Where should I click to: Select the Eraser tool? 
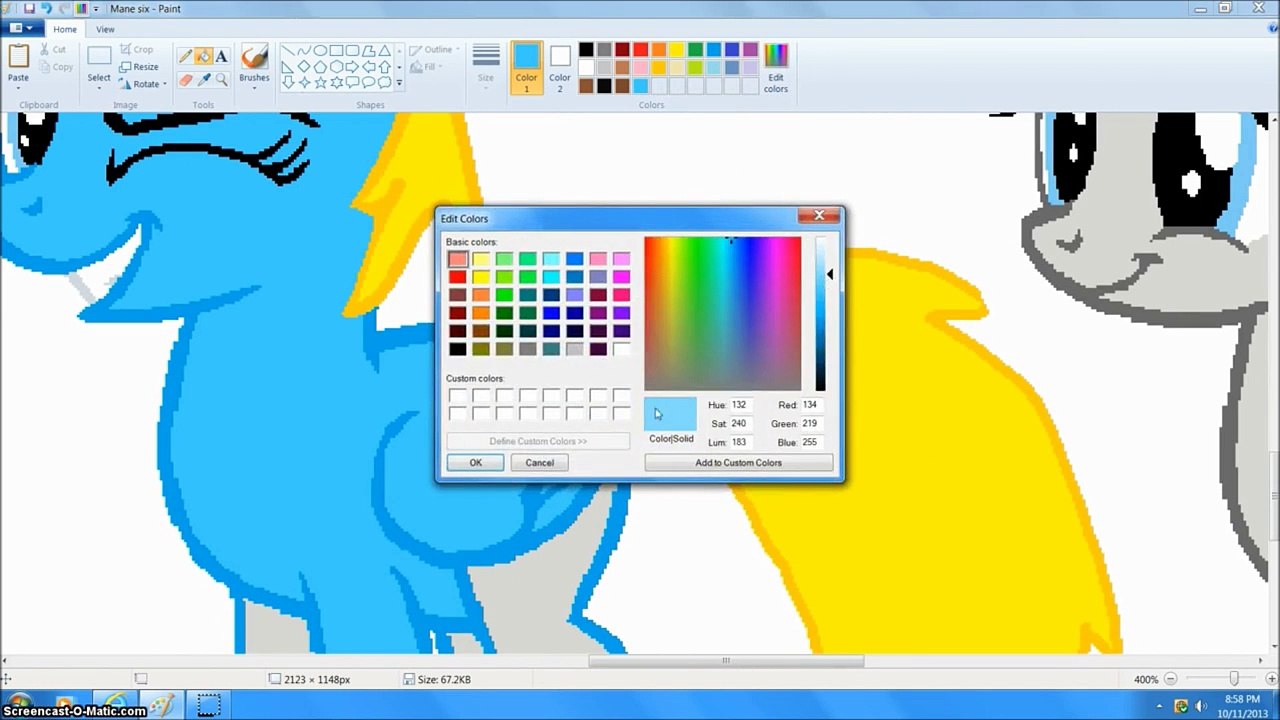pos(186,80)
